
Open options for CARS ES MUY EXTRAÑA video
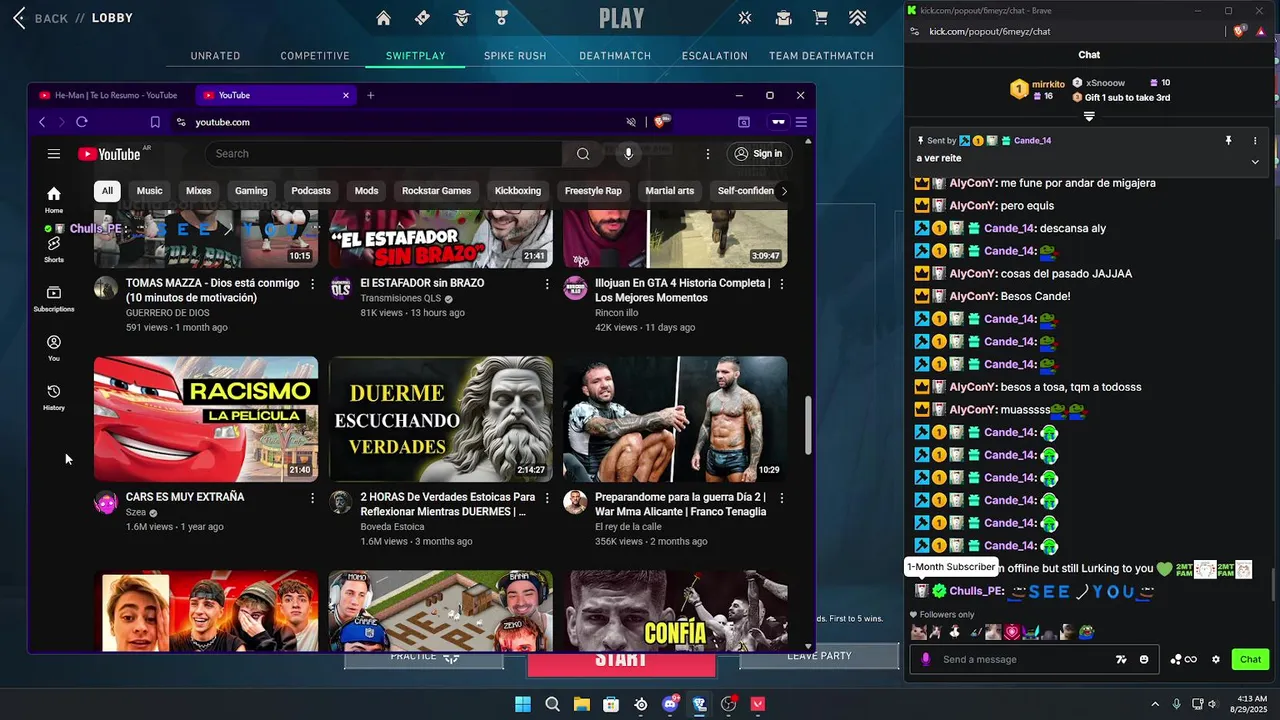coord(312,497)
